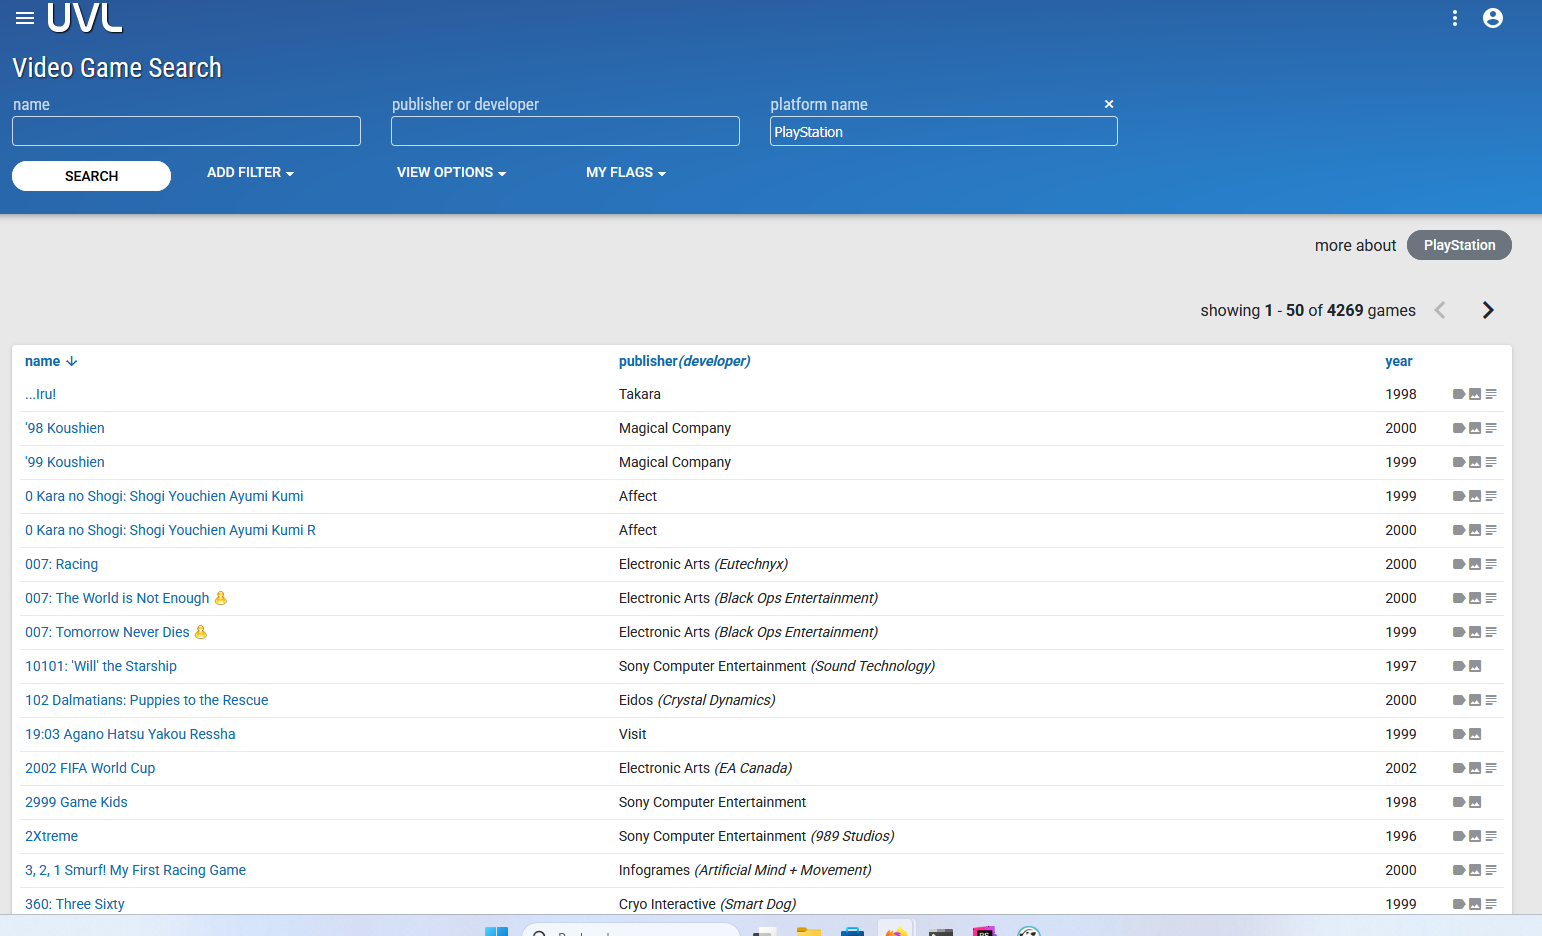Screen dimensions: 1542x936
Task: Open the PlayStation chip next to 'more about'
Action: coord(1459,245)
